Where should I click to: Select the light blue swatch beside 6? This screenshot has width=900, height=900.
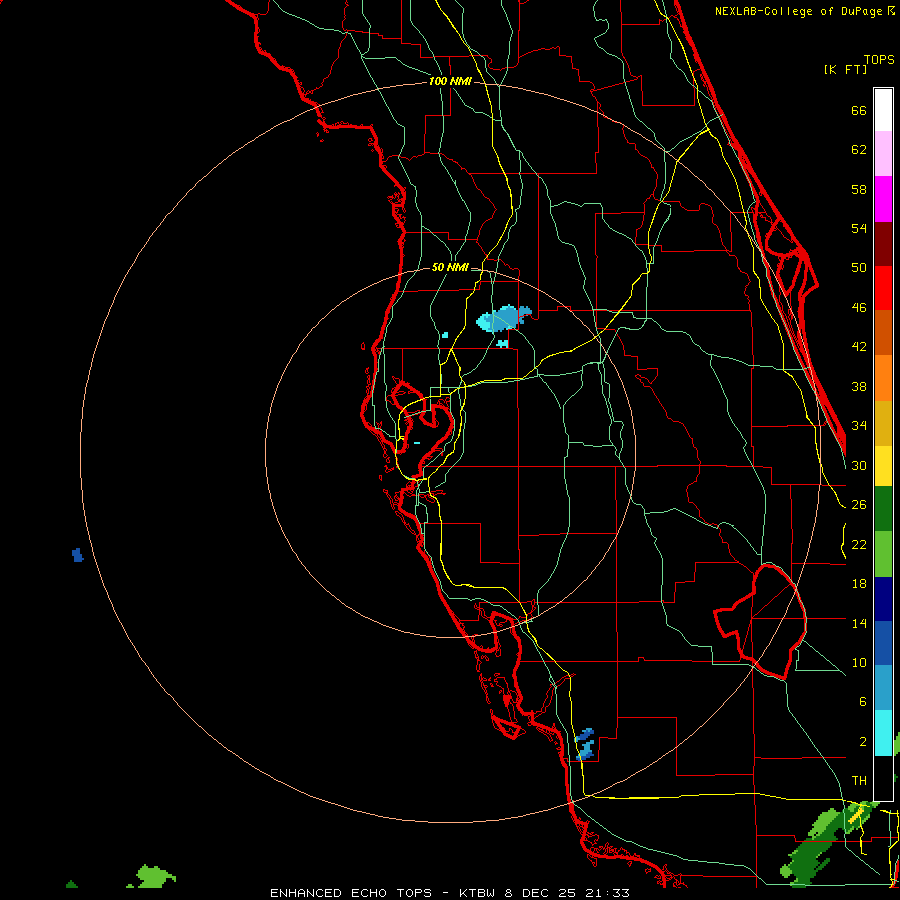click(x=883, y=688)
